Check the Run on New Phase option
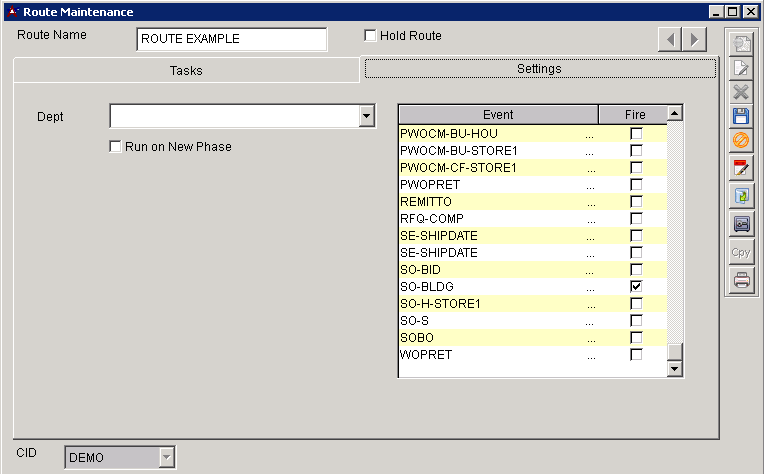 pyautogui.click(x=115, y=147)
